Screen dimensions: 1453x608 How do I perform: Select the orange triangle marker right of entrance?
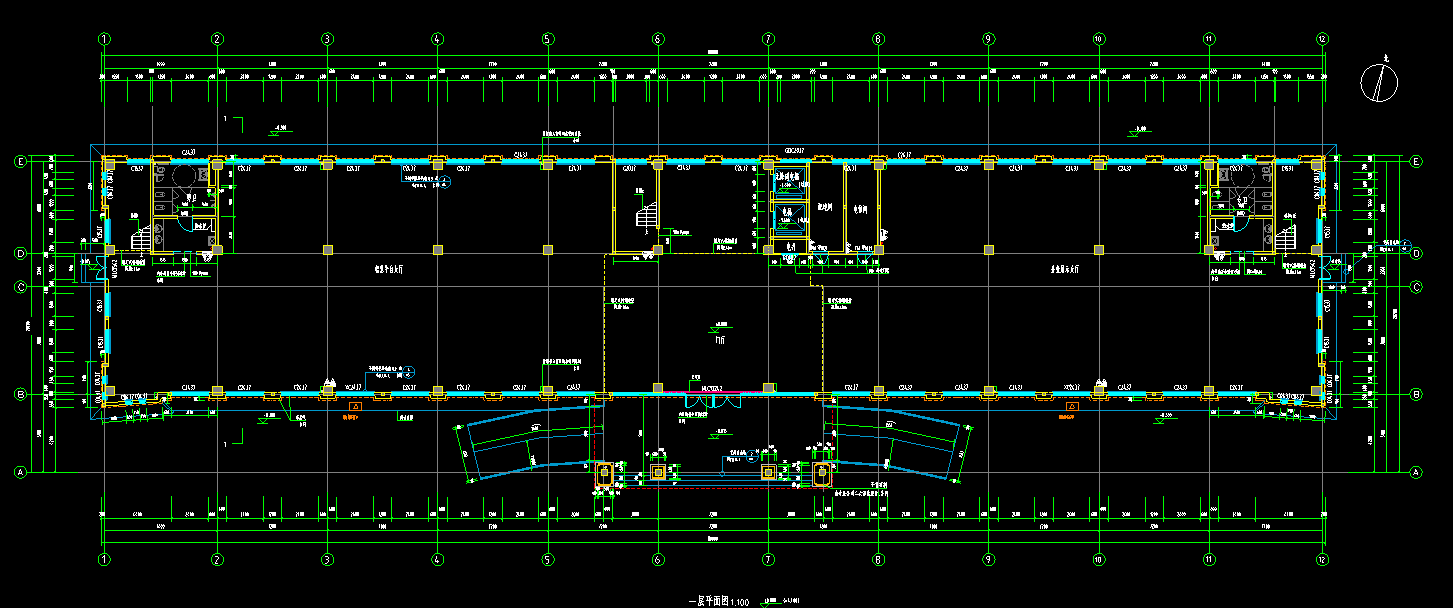point(1072,407)
